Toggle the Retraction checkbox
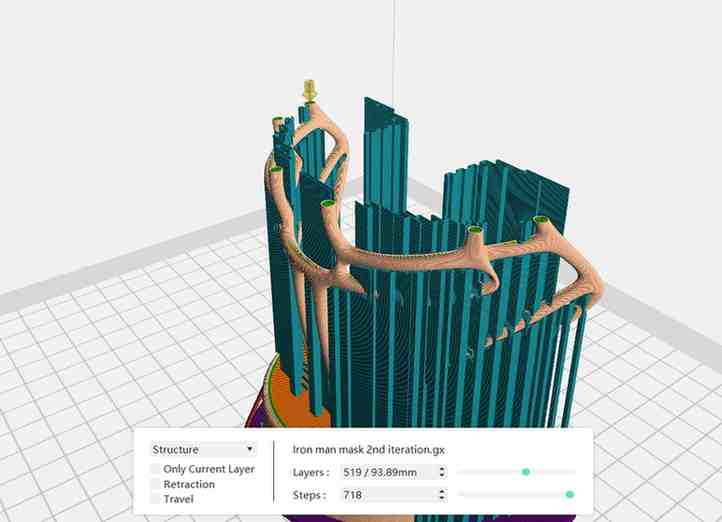The image size is (722, 522). [x=155, y=484]
